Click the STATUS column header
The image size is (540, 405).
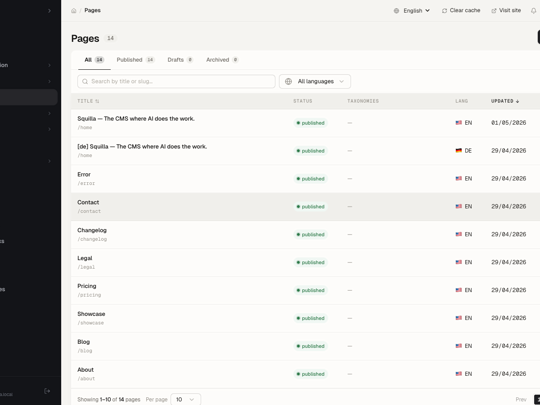(x=303, y=101)
